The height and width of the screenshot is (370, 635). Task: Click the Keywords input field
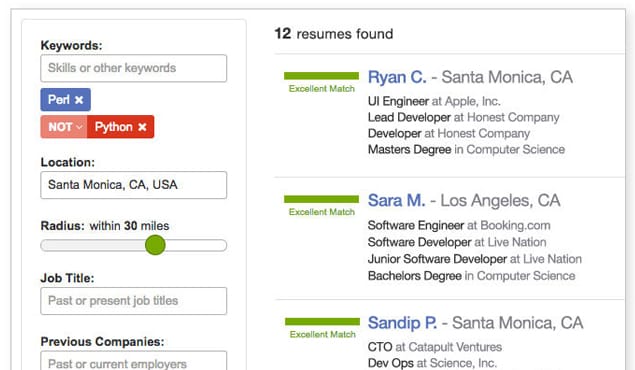click(x=134, y=68)
